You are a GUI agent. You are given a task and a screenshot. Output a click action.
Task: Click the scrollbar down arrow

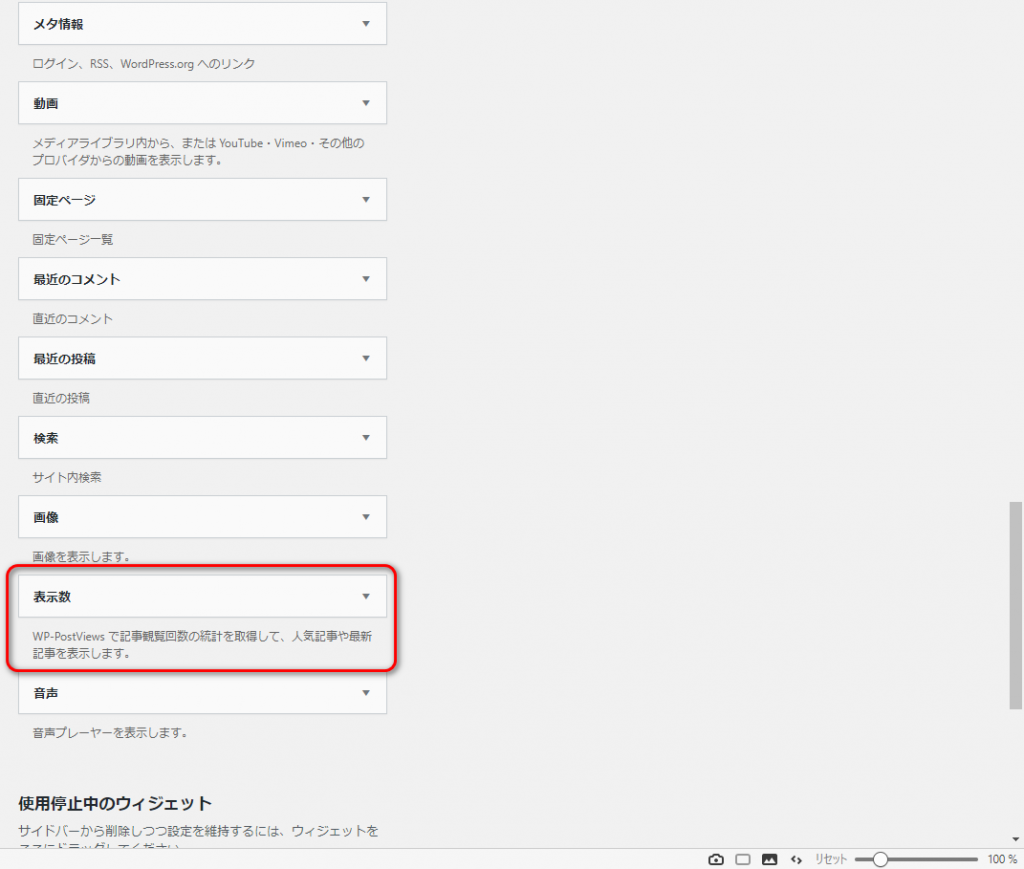pyautogui.click(x=1016, y=839)
